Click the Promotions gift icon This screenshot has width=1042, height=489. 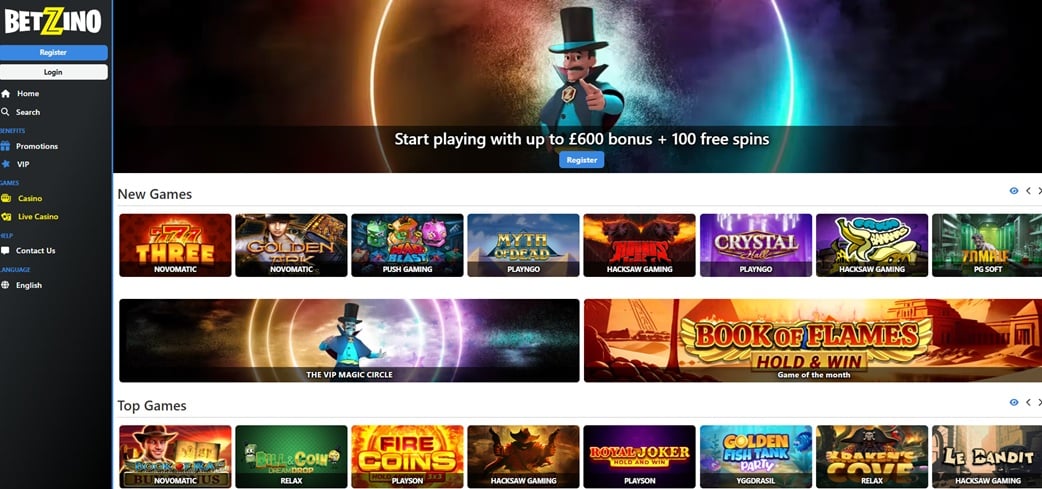coord(6,146)
